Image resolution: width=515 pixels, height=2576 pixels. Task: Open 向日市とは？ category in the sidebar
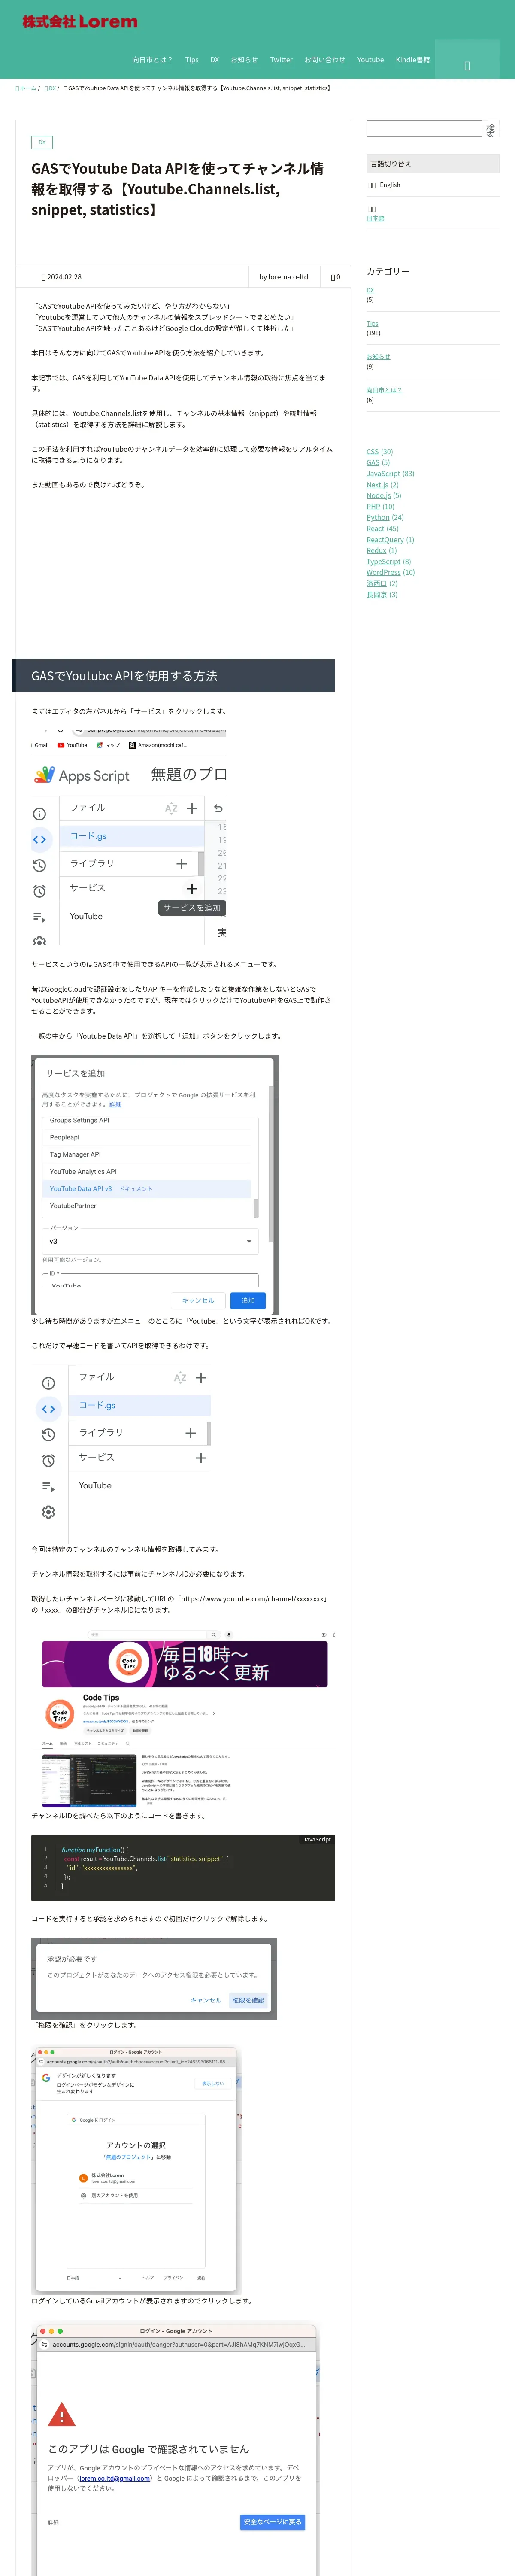click(x=384, y=390)
